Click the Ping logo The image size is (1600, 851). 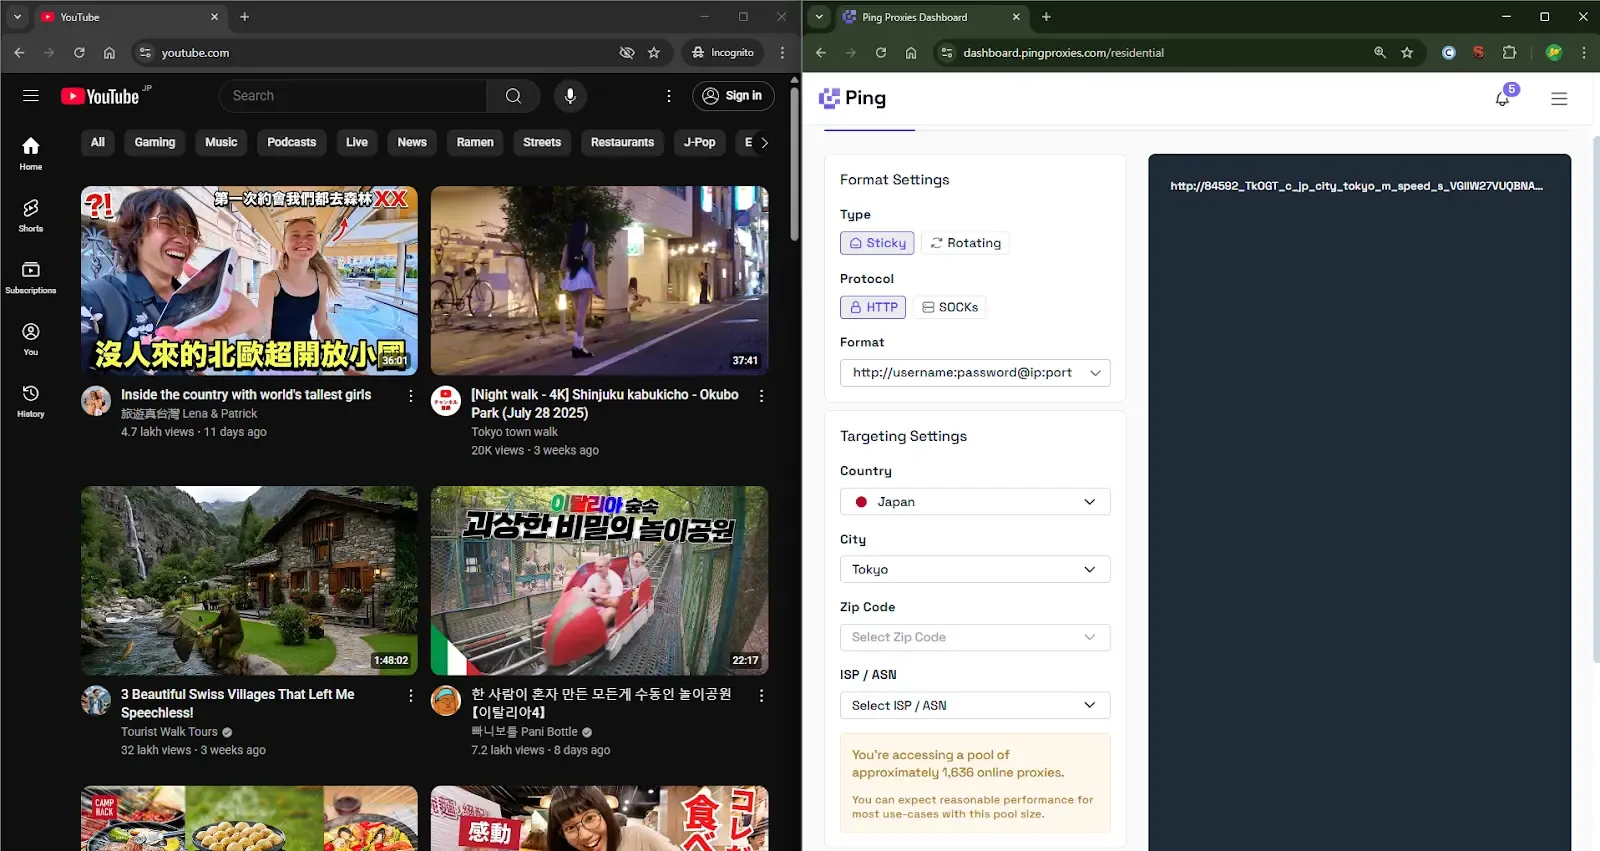[852, 98]
